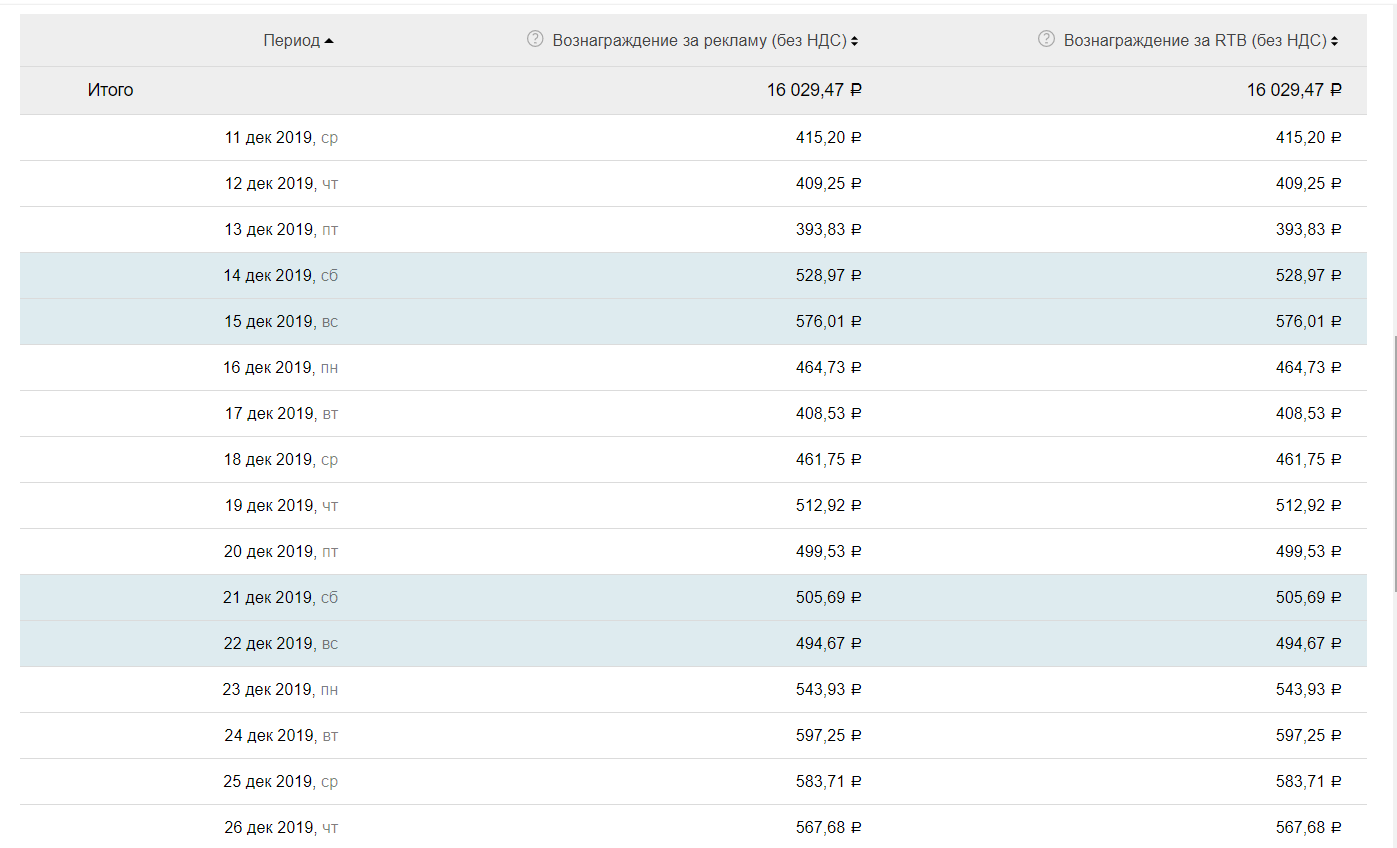Screen dimensions: 1397x848
Task: Click the 16 029,47 ₽ ad reward total
Action: pyautogui.click(x=814, y=90)
